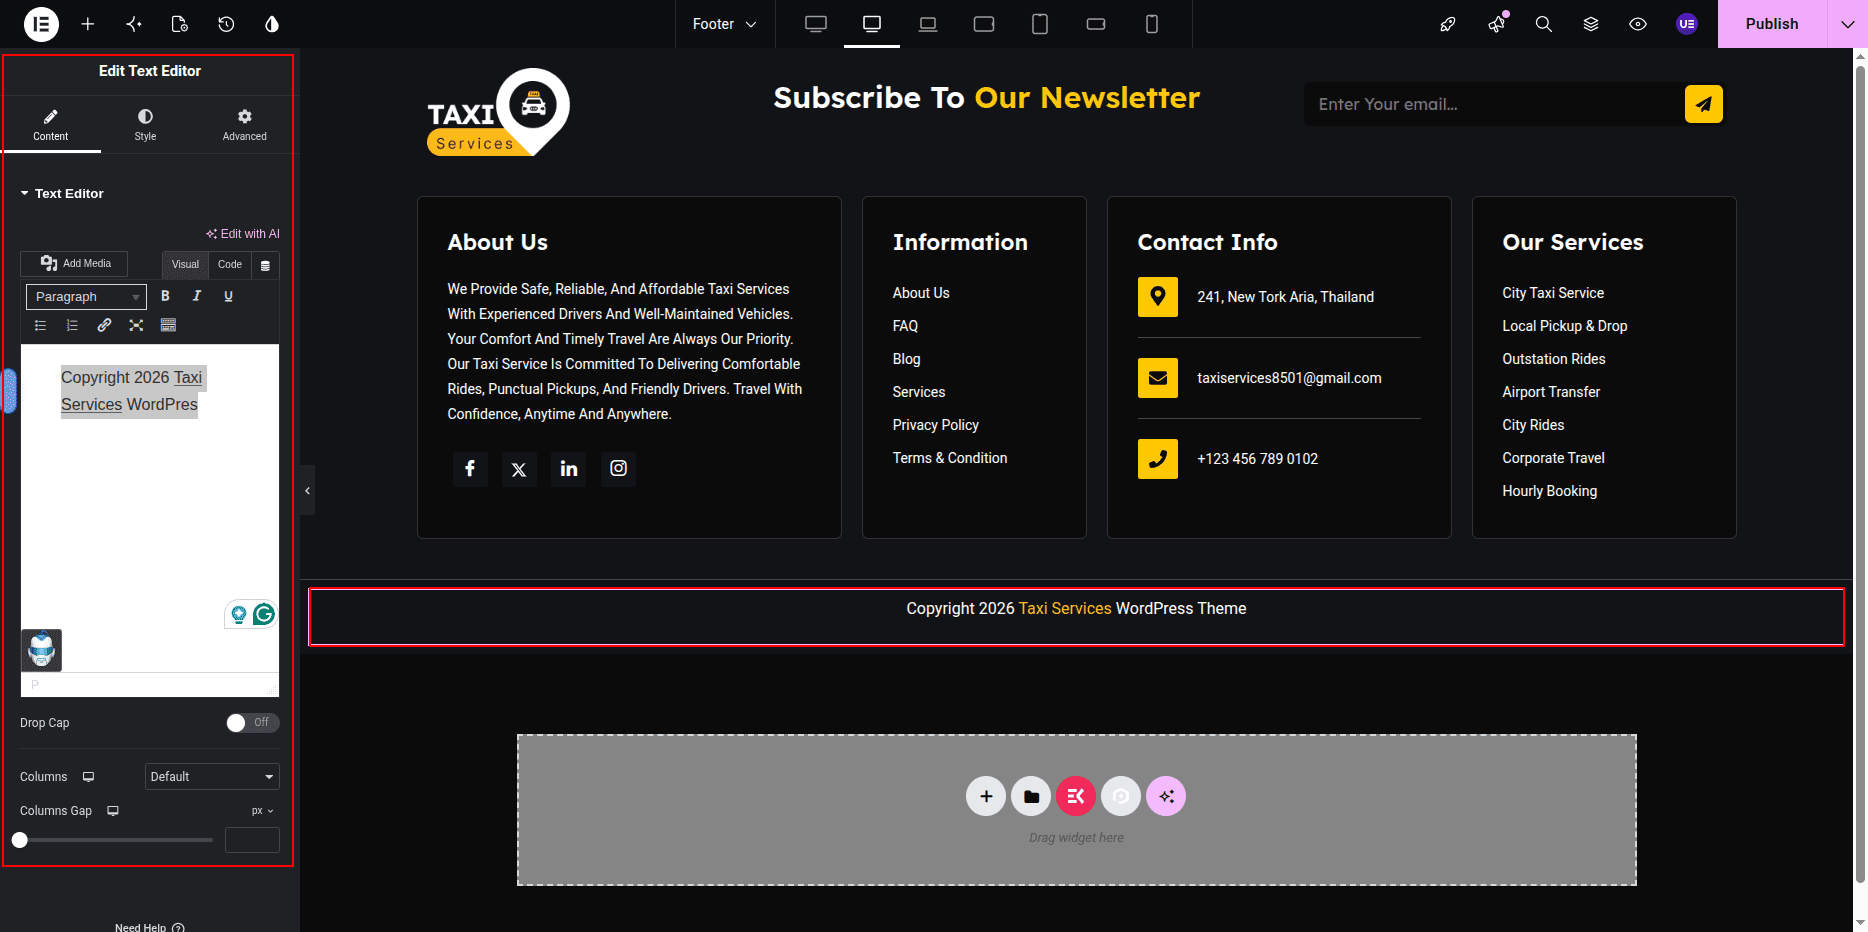Switch to the Advanced tab
Screen dimensions: 1868x932
(x=245, y=125)
